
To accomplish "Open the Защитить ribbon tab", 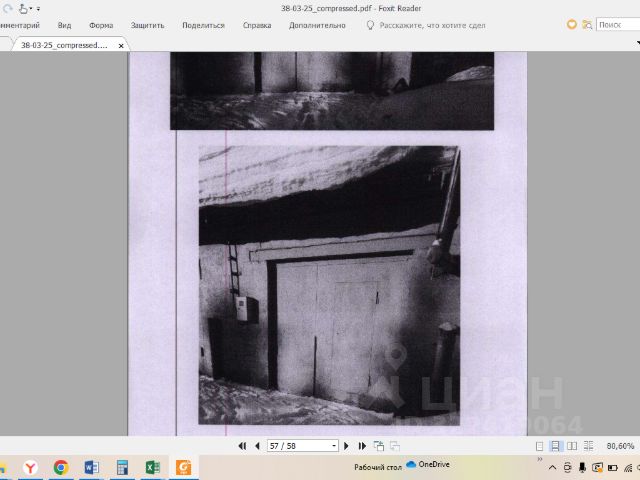I will (x=147, y=25).
